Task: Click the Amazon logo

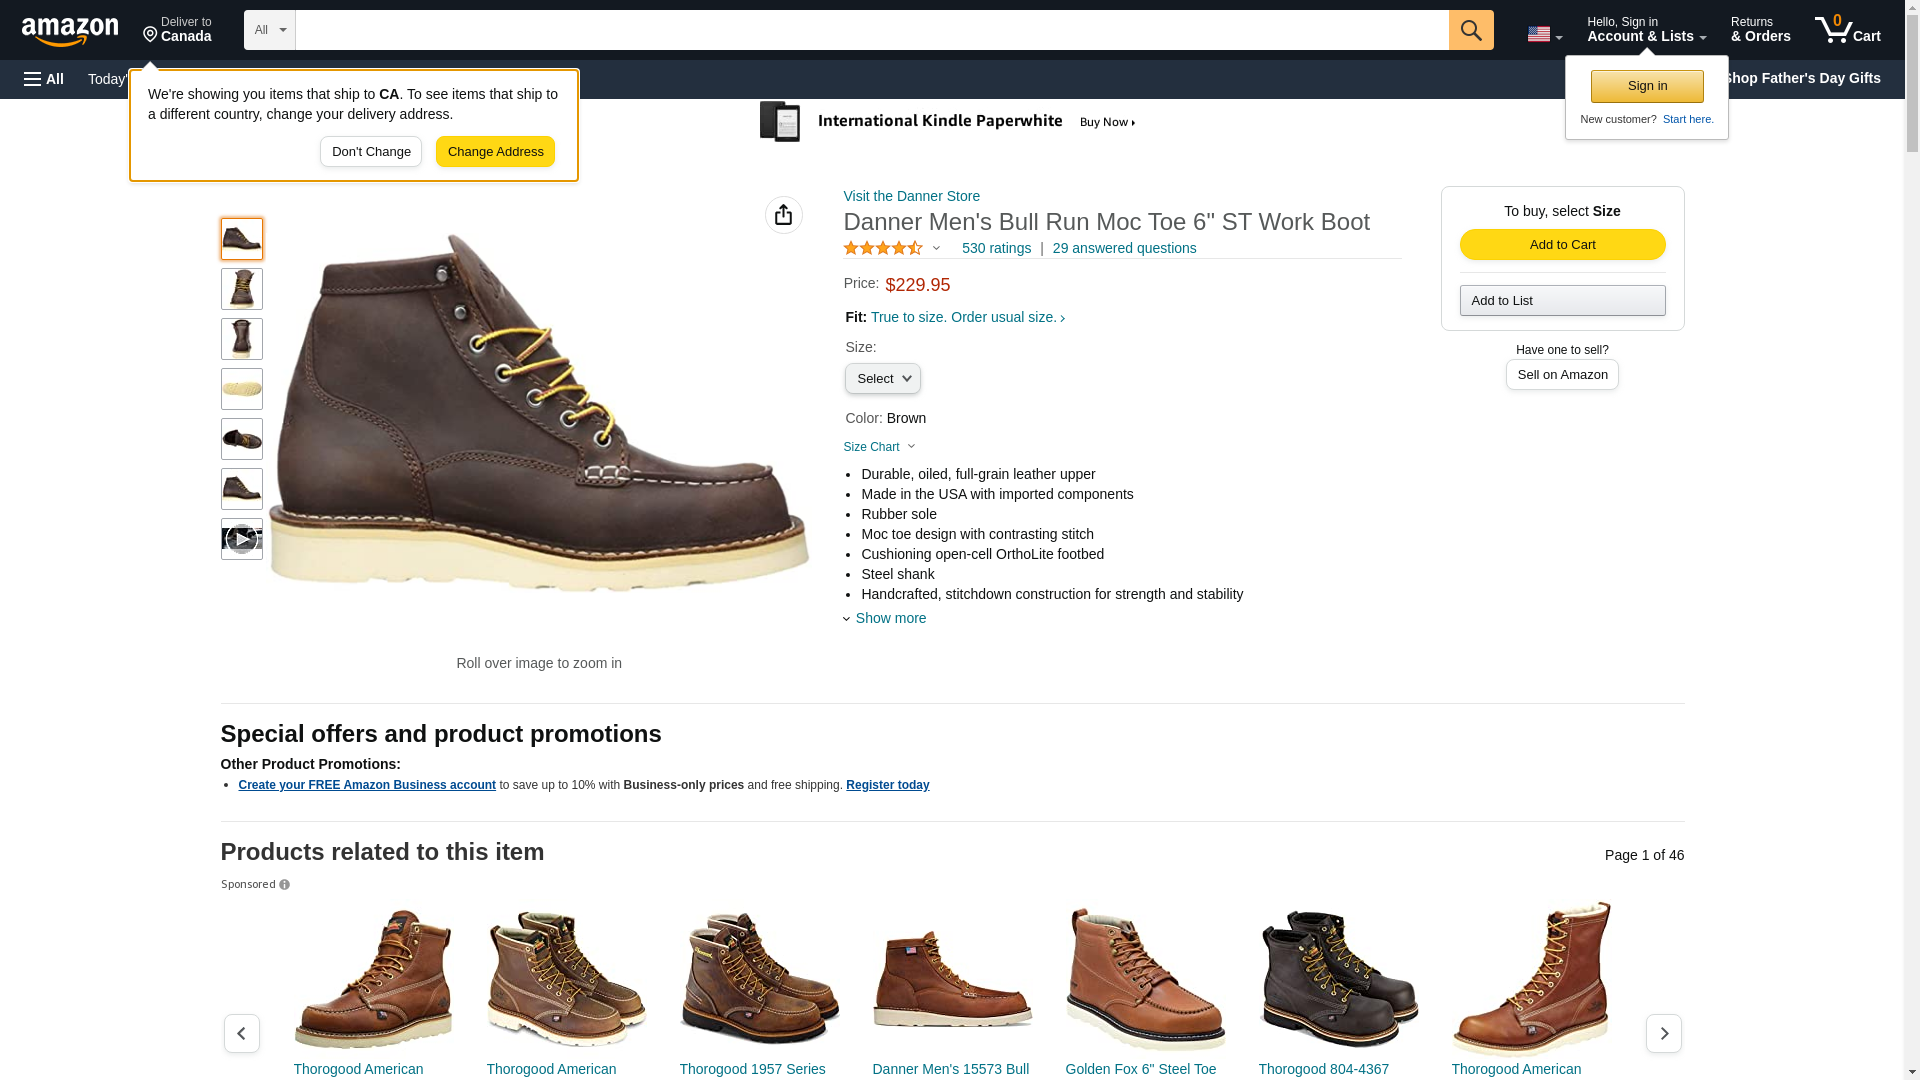Action: click(x=70, y=31)
